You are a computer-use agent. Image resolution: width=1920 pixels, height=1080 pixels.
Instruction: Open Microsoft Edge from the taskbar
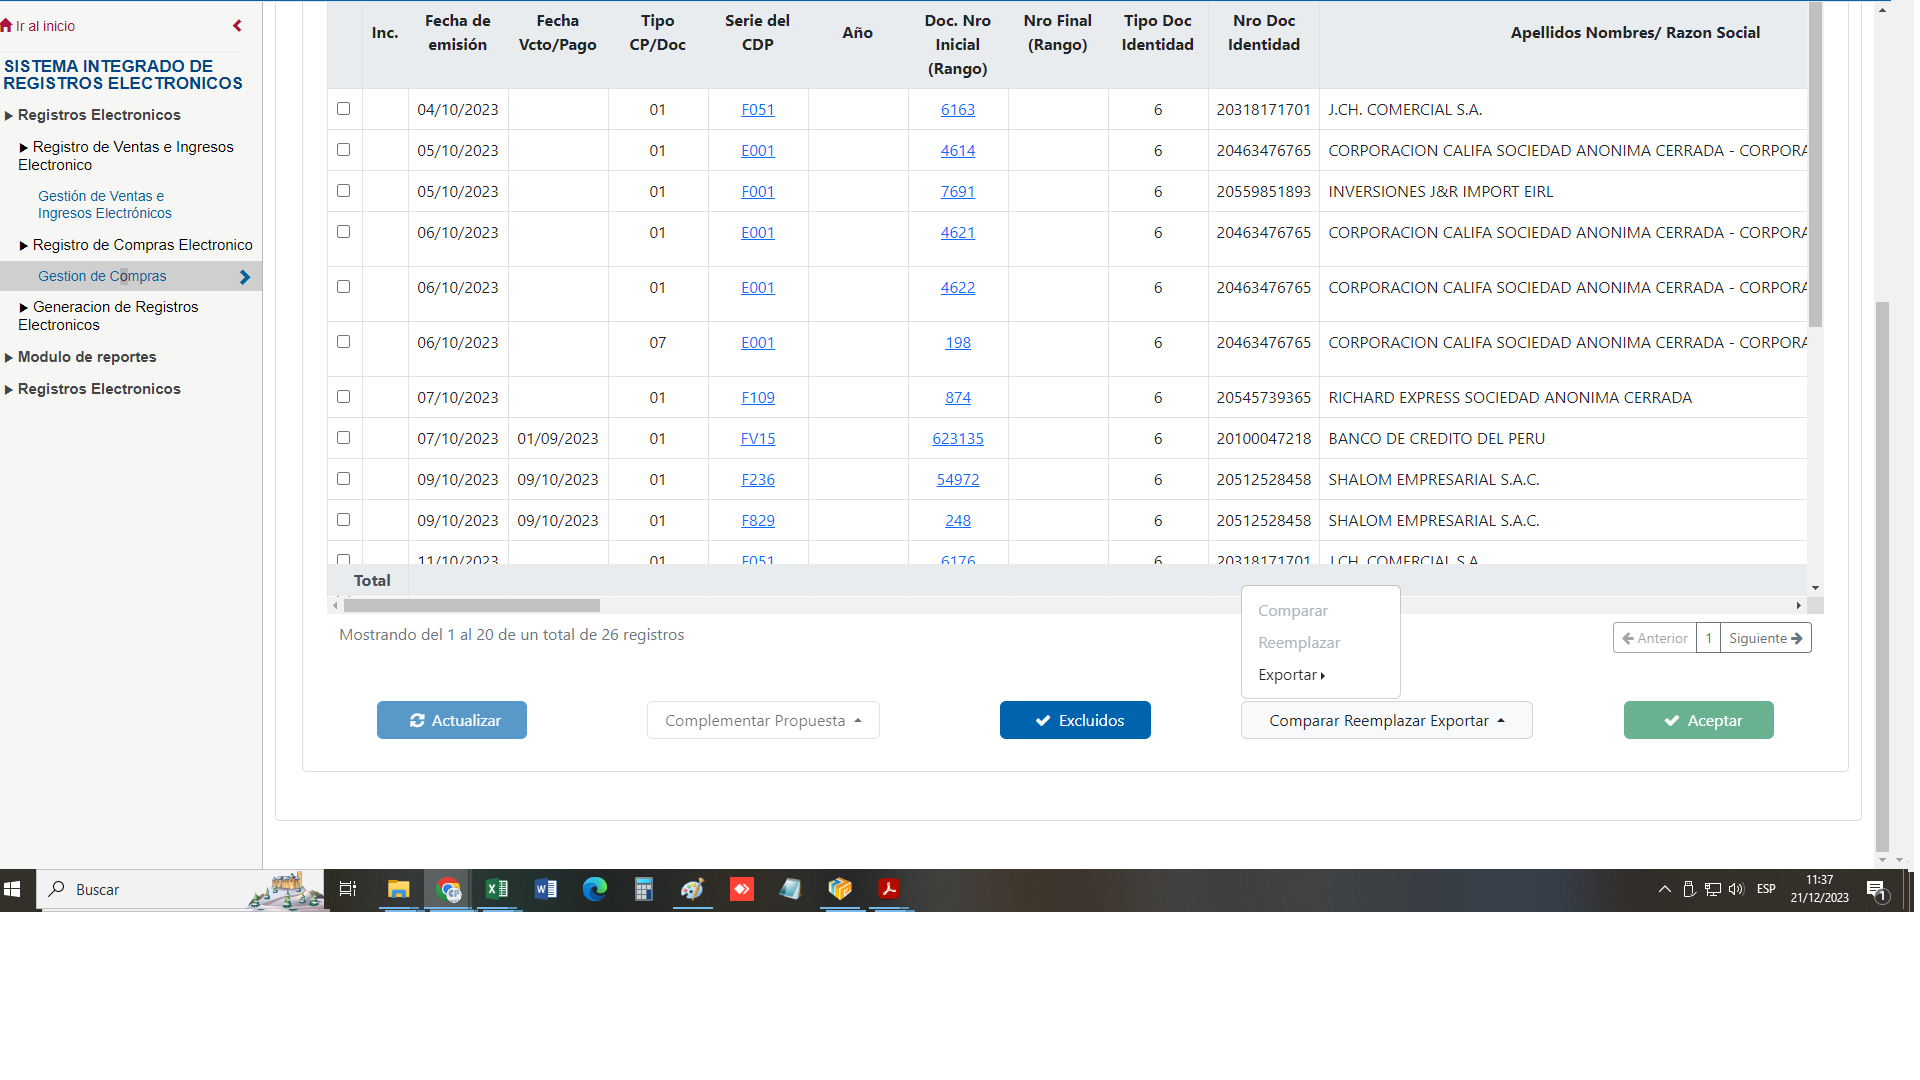[595, 889]
